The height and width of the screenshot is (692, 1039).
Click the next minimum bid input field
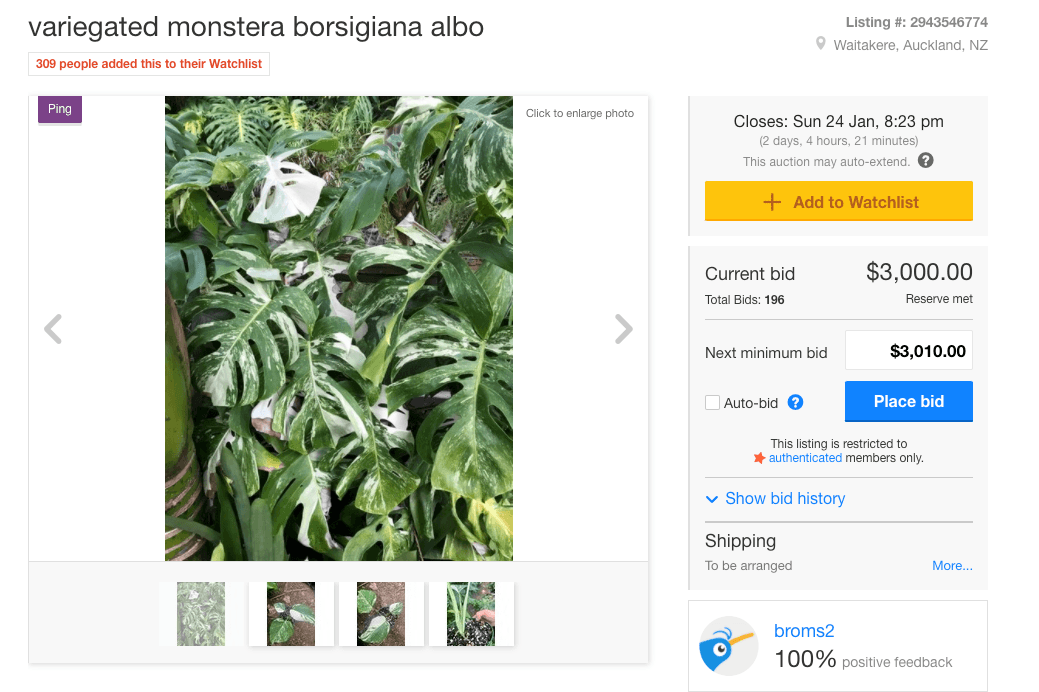908,351
